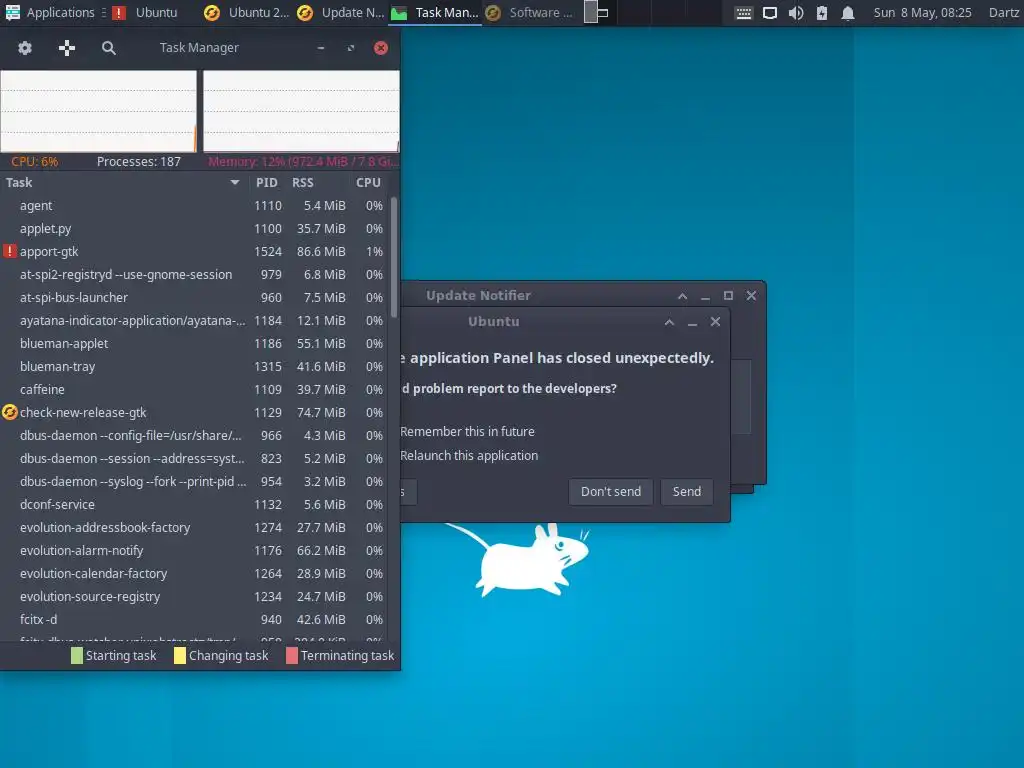Roll up the Ubuntu dialog with caret
Screen dimensions: 1024x768
[x=669, y=322]
